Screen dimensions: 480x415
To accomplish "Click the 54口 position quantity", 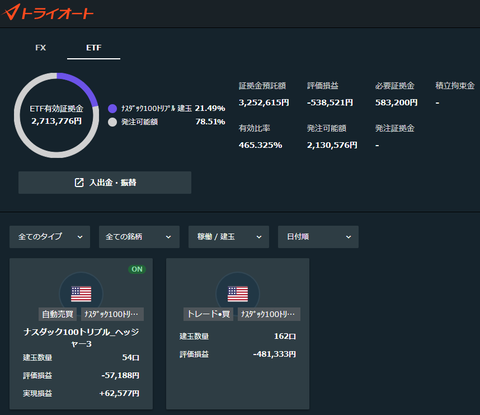I will [x=131, y=358].
